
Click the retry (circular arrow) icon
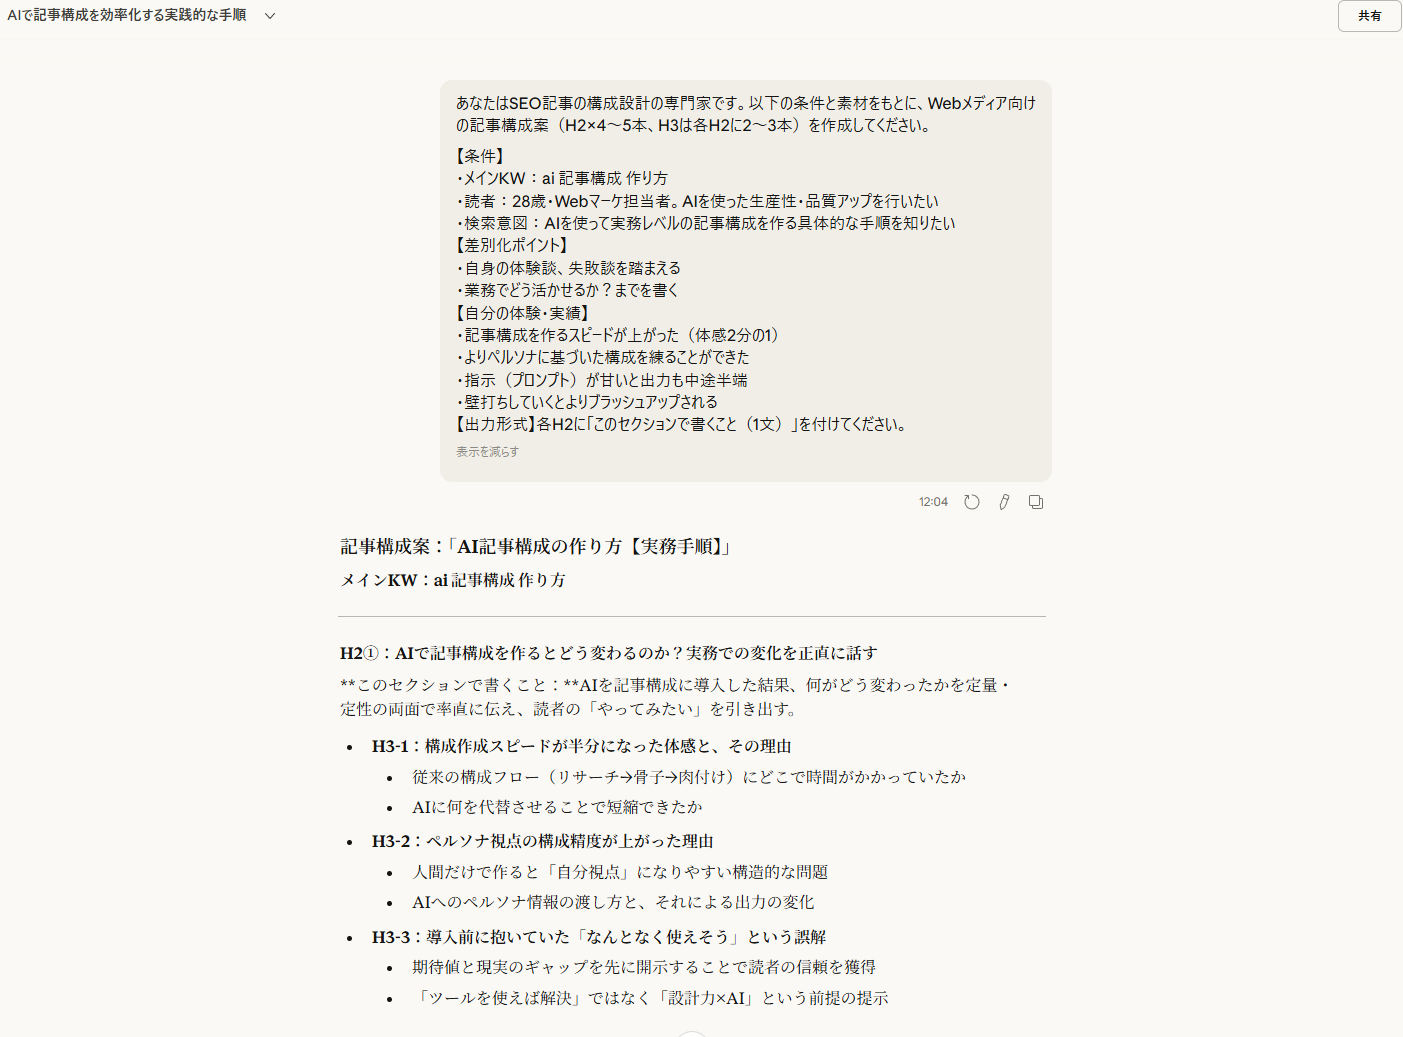971,501
